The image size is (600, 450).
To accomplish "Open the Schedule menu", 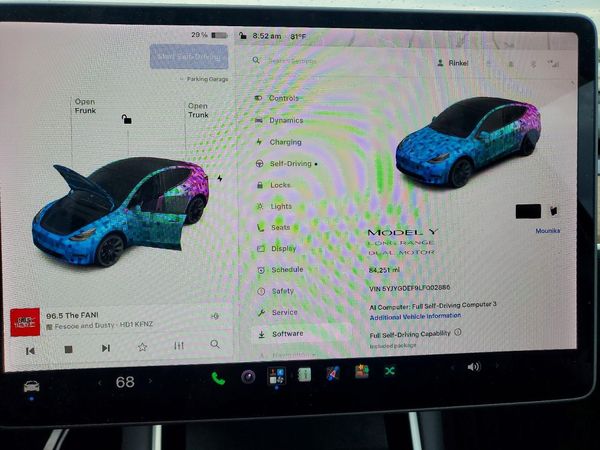I will point(280,270).
